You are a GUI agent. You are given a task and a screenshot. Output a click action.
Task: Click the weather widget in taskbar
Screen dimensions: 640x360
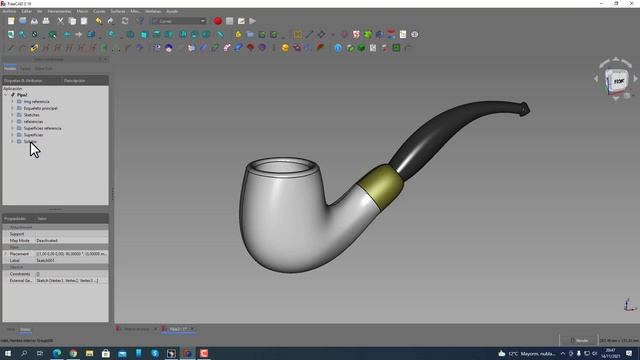coord(527,353)
